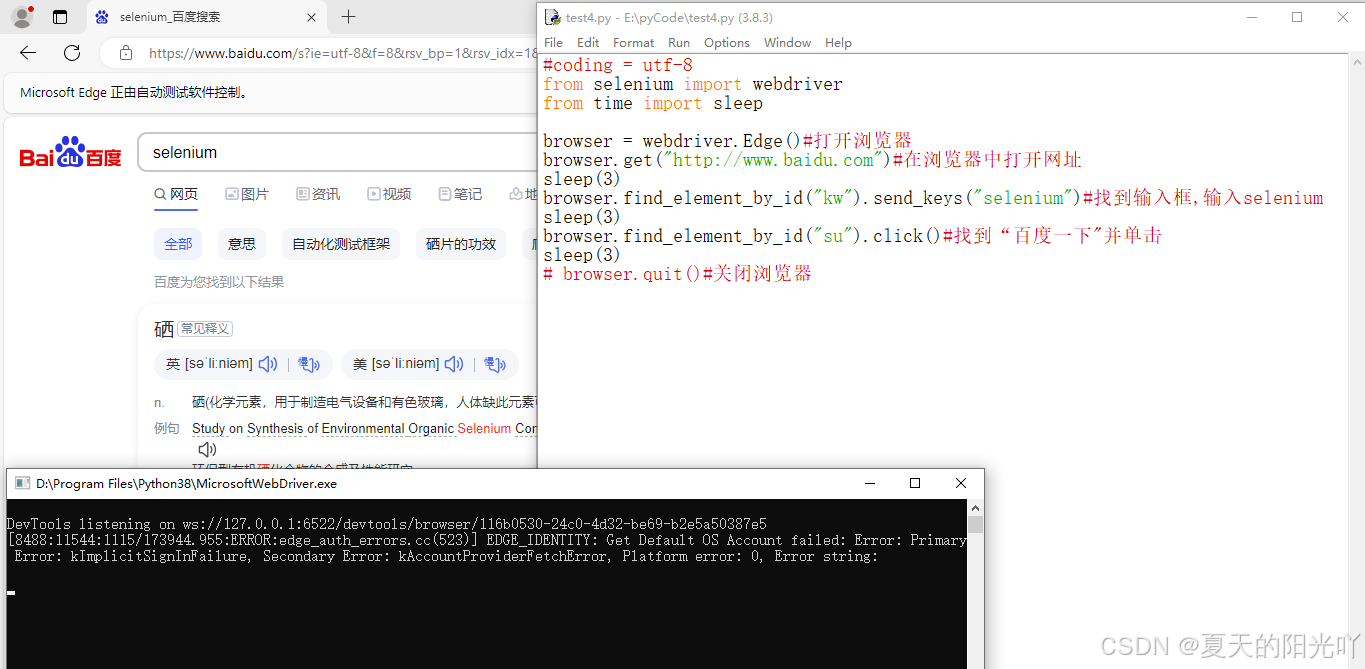Switch to the 网页 results tab
The image size is (1365, 669).
pyautogui.click(x=176, y=194)
